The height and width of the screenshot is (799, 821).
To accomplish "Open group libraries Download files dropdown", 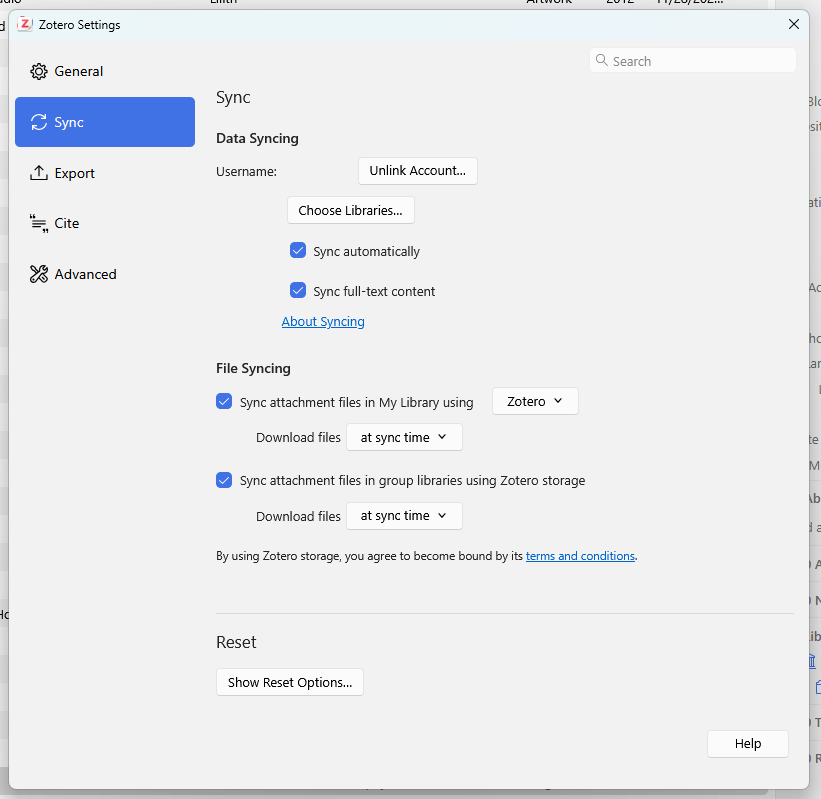I will [x=404, y=516].
